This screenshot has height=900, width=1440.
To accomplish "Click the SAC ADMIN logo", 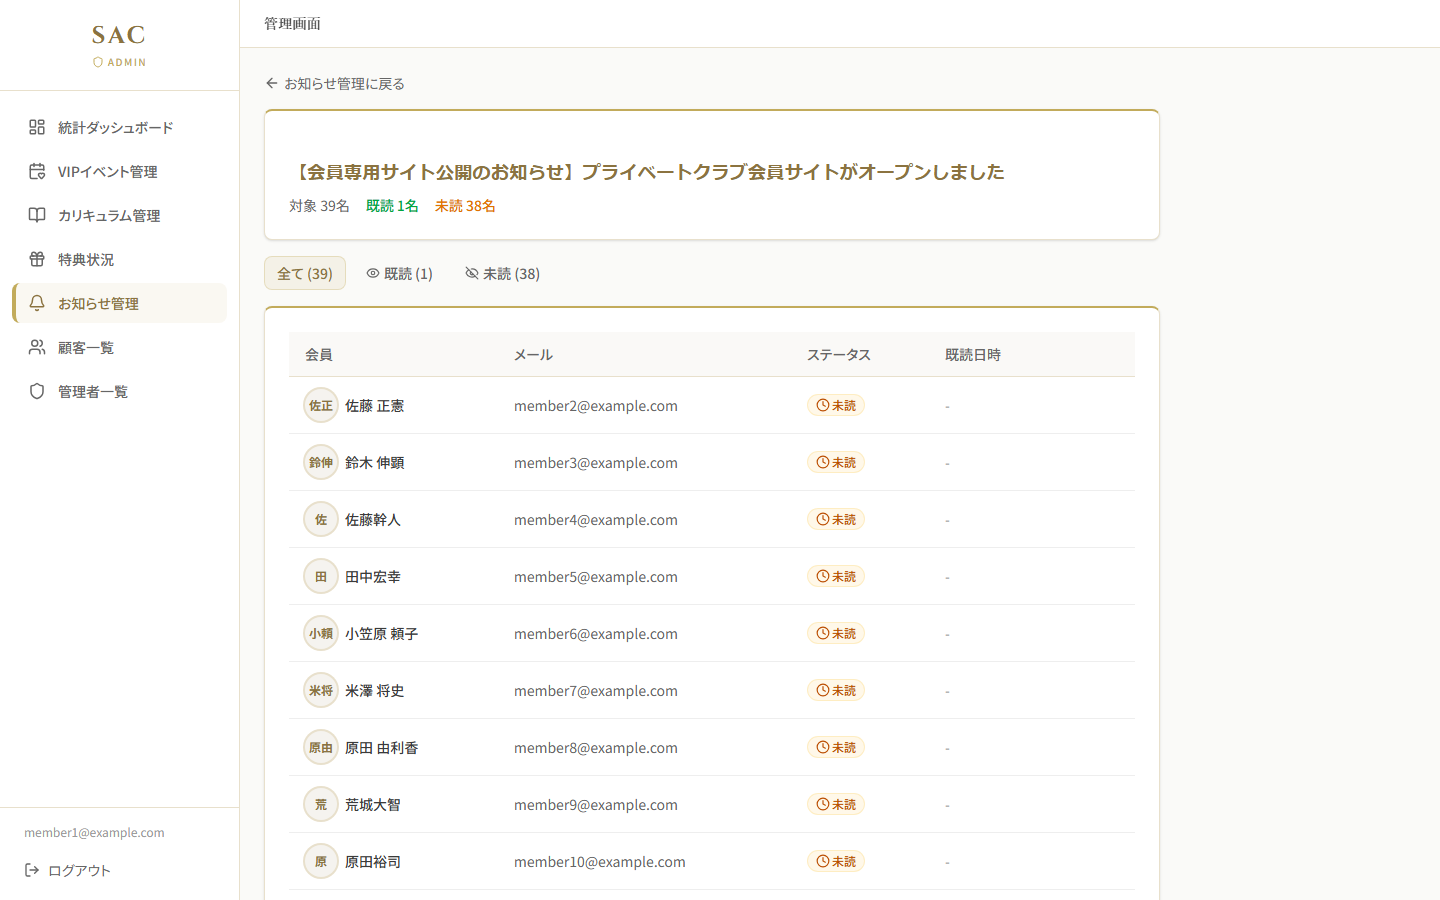I will click(119, 45).
